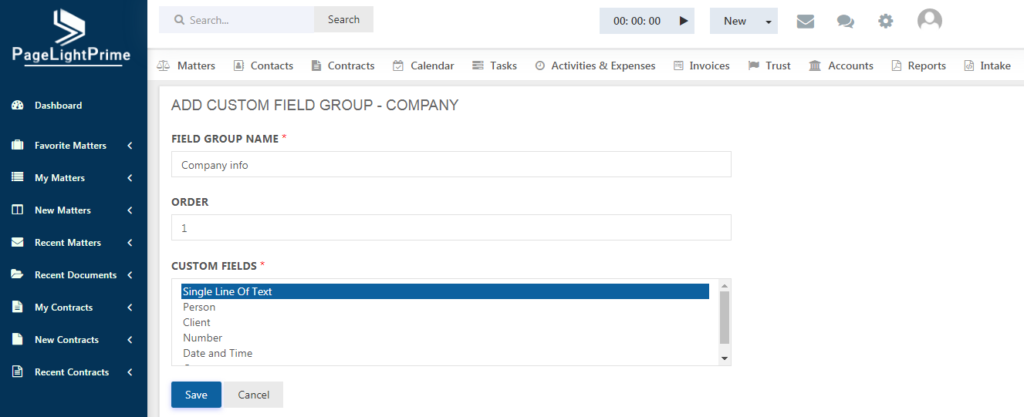1024x417 pixels.
Task: Click the My Matters list icon
Action: coord(18,178)
